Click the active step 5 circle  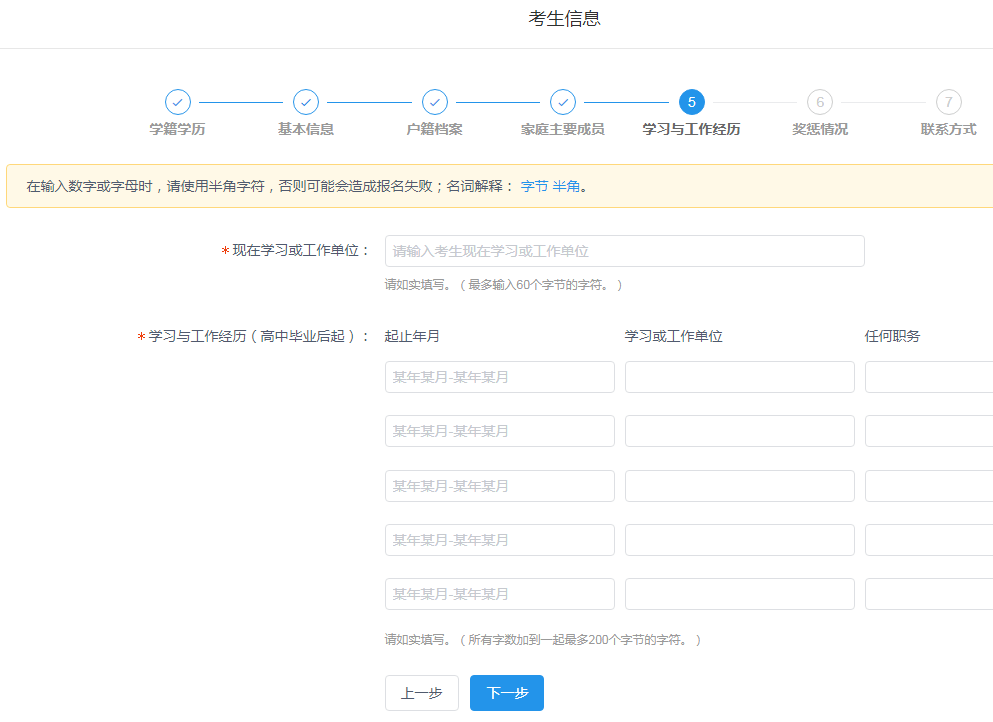[x=692, y=102]
